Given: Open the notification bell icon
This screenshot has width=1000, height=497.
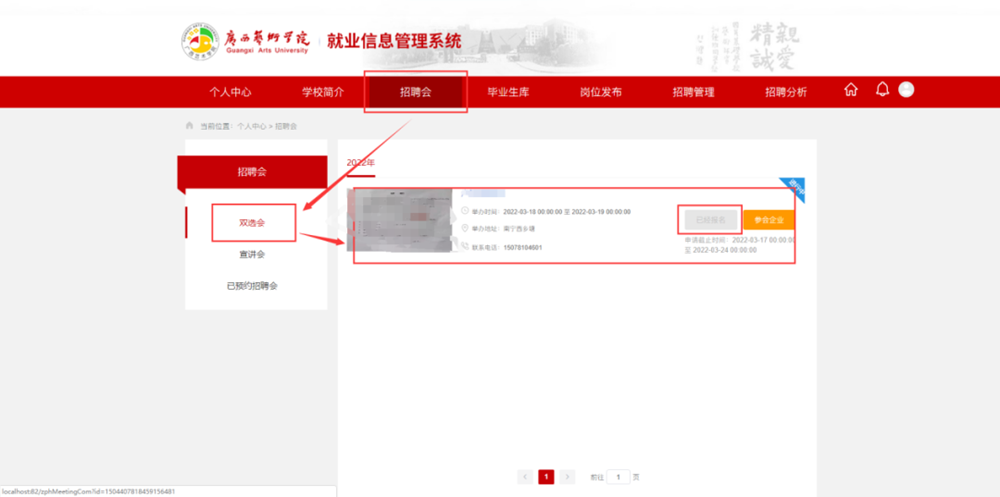Looking at the screenshot, I should tap(882, 89).
